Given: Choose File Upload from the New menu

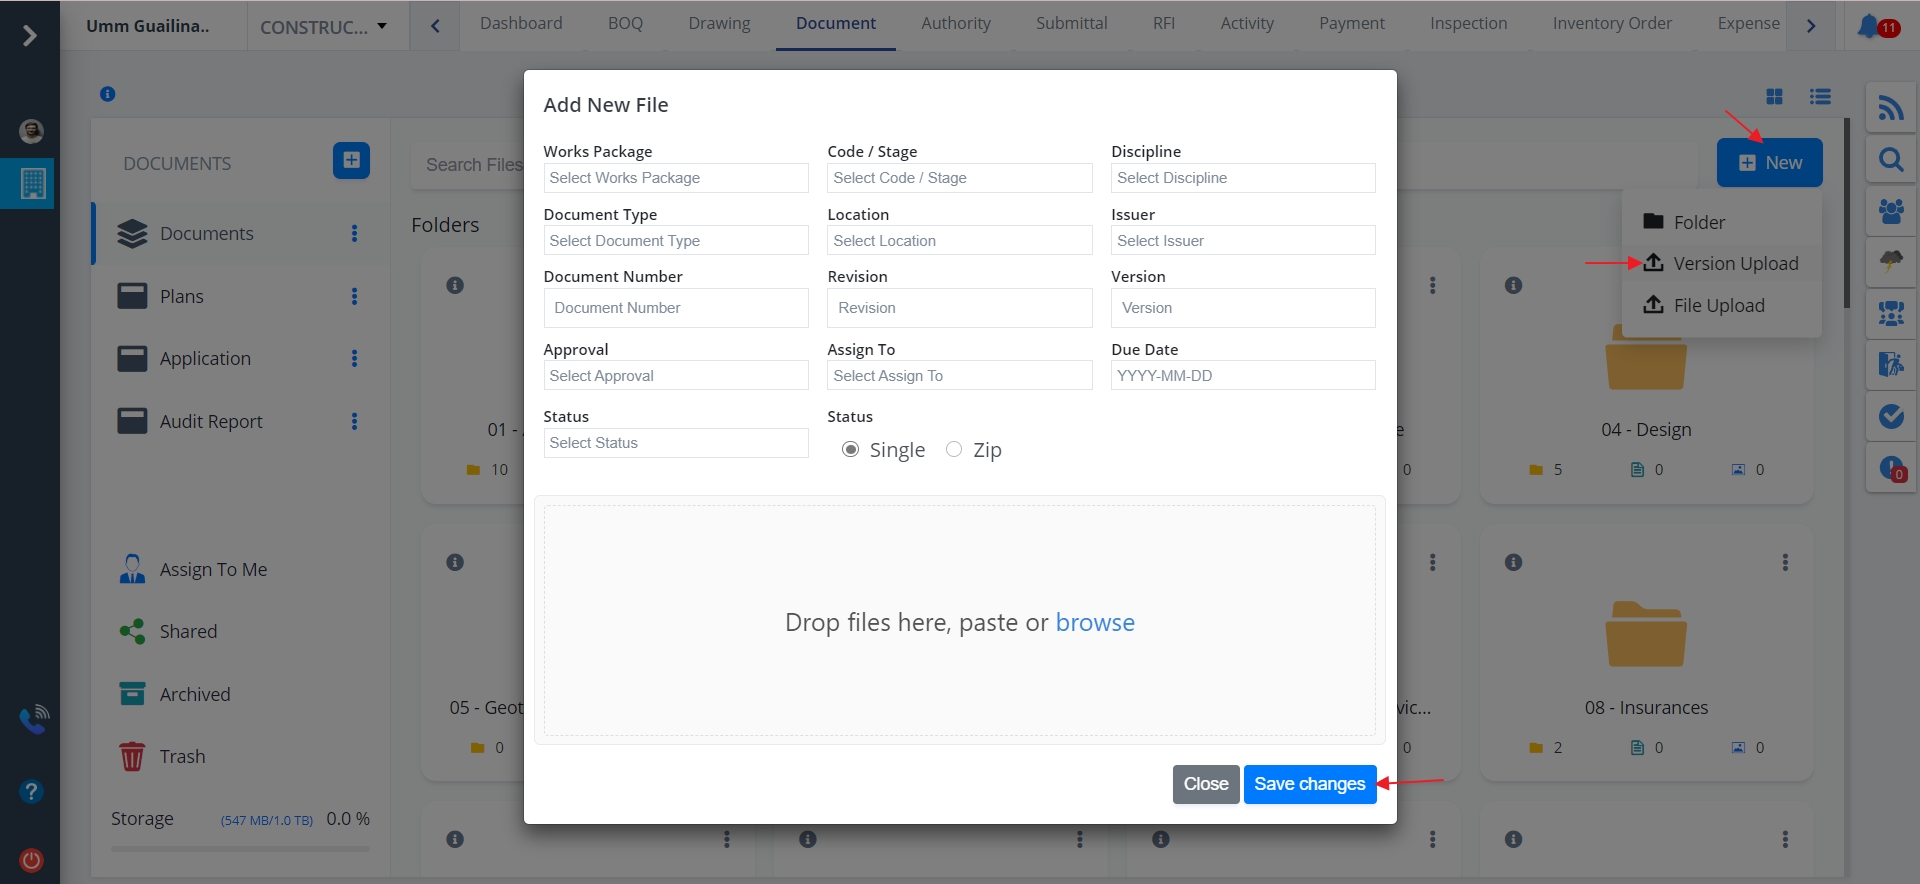Looking at the screenshot, I should click(1718, 306).
